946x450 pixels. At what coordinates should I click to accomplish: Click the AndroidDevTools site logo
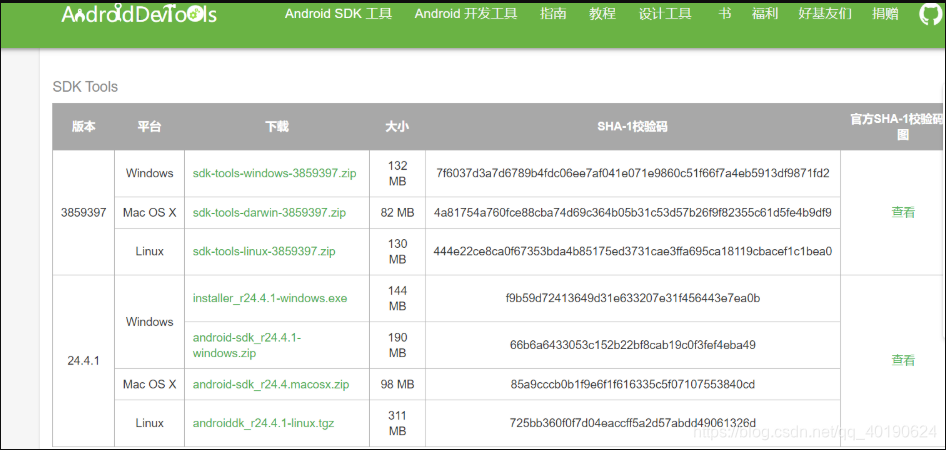(x=139, y=14)
